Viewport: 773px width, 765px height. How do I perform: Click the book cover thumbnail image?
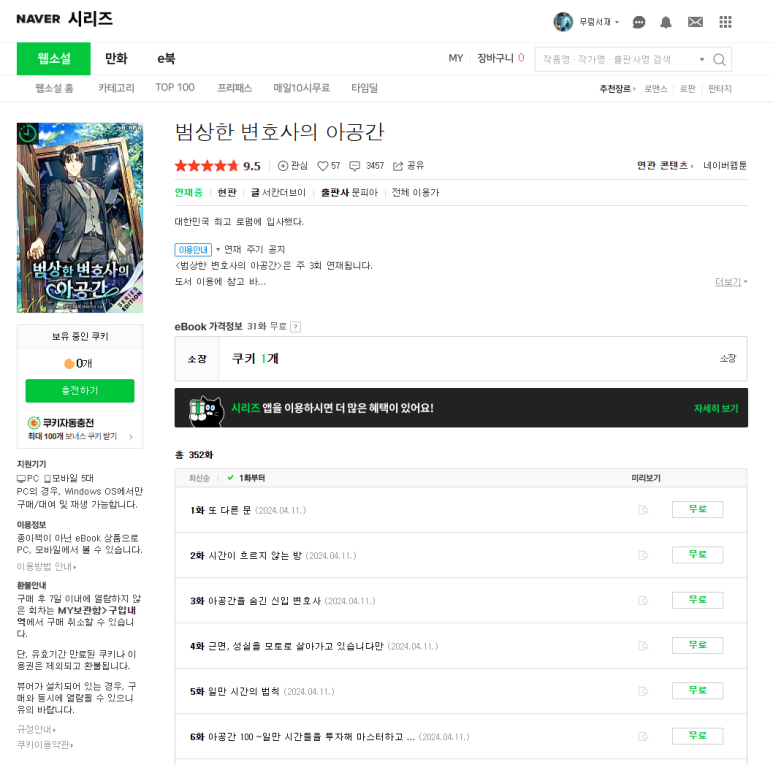point(80,218)
